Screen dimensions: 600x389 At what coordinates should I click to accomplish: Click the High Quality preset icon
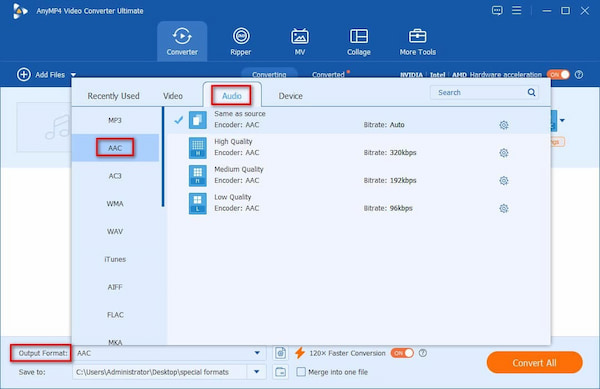pyautogui.click(x=197, y=148)
